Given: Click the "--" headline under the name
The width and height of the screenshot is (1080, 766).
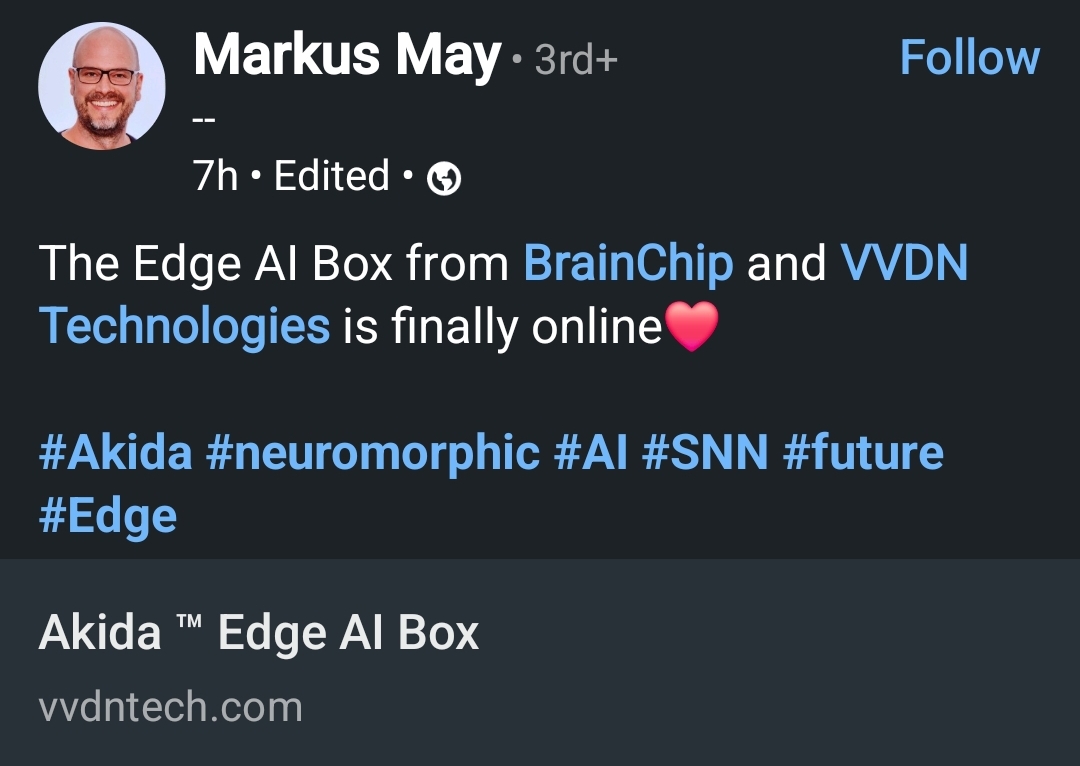Looking at the screenshot, I should pos(204,120).
